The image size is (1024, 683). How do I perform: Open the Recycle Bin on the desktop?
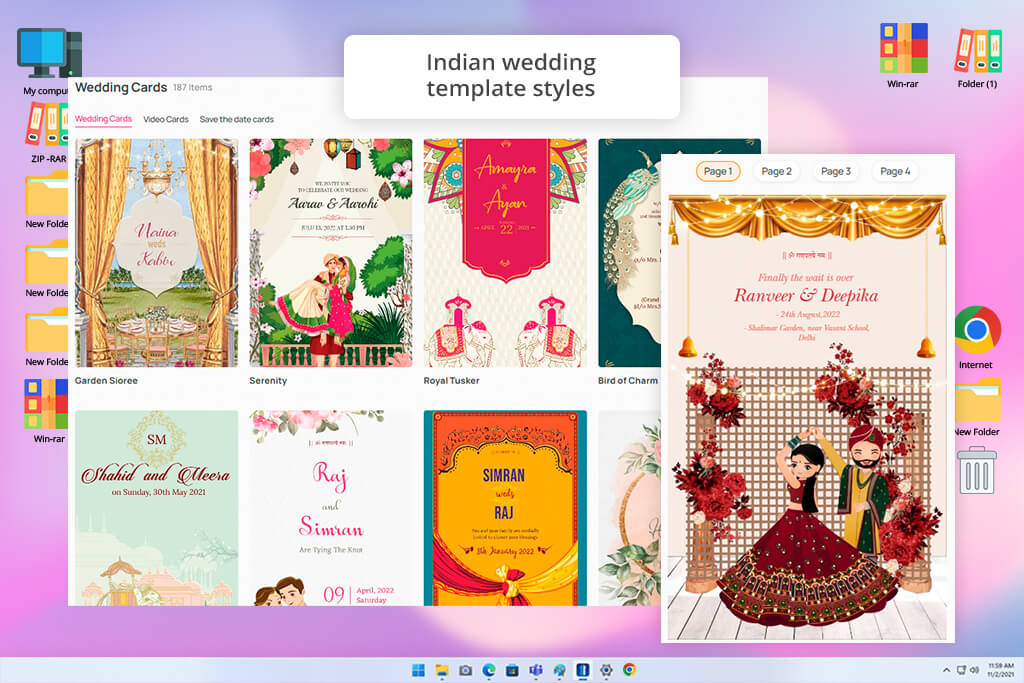[x=977, y=469]
